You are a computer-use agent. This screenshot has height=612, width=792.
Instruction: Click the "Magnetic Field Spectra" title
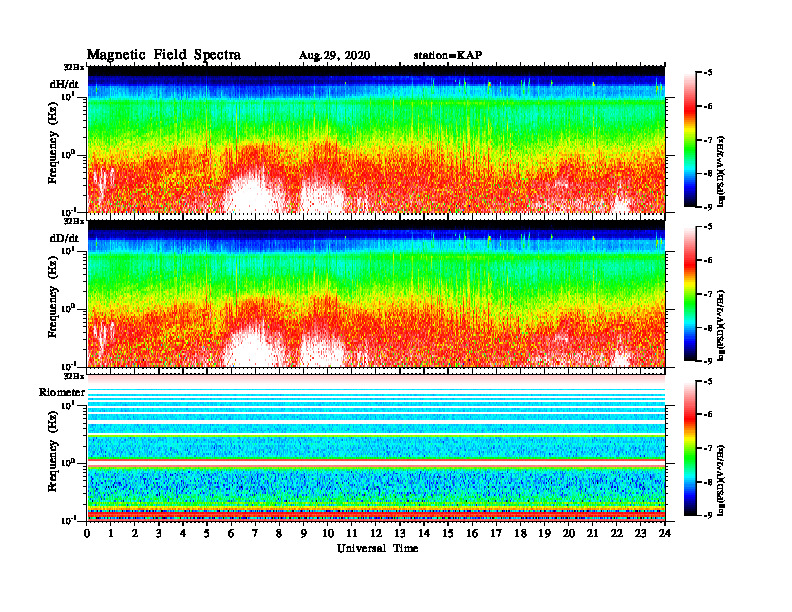[164, 55]
